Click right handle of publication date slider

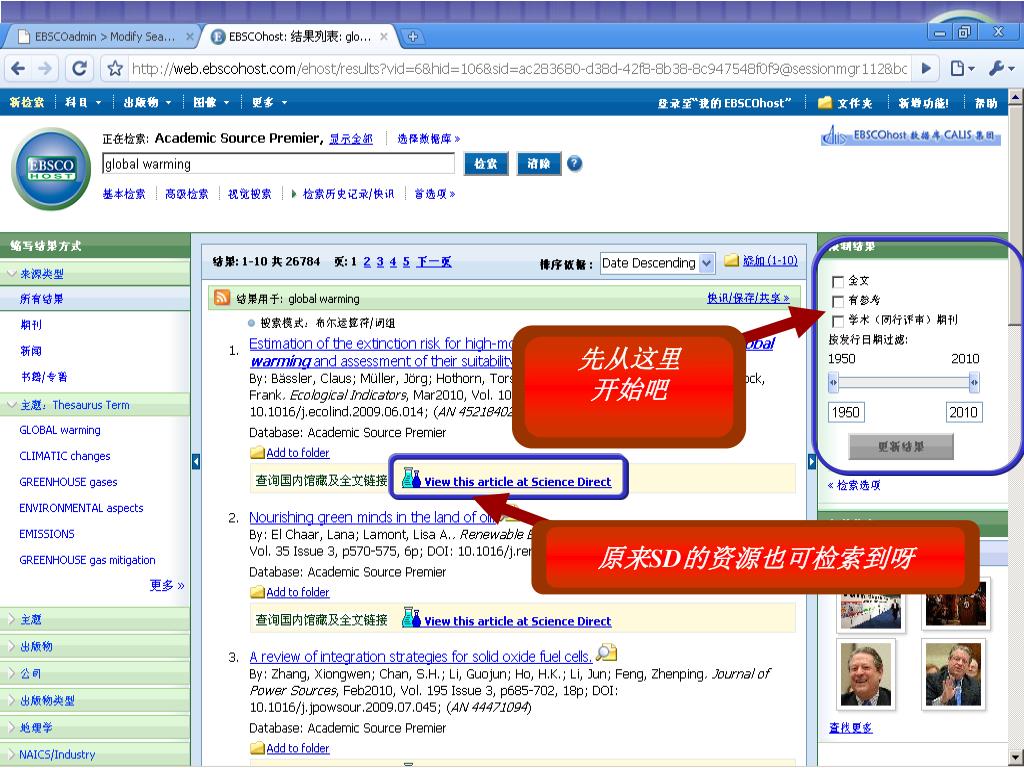click(x=974, y=382)
